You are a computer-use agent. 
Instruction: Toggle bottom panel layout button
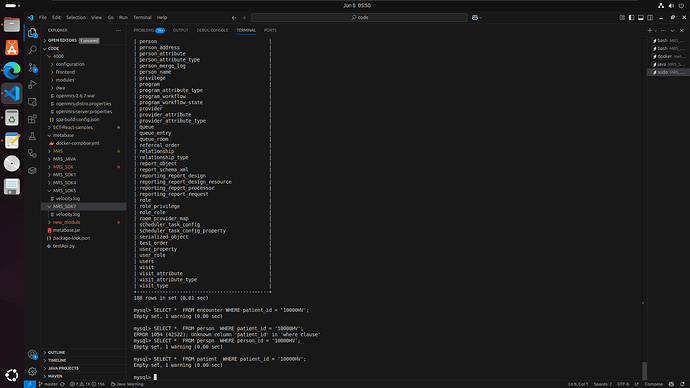click(x=641, y=18)
